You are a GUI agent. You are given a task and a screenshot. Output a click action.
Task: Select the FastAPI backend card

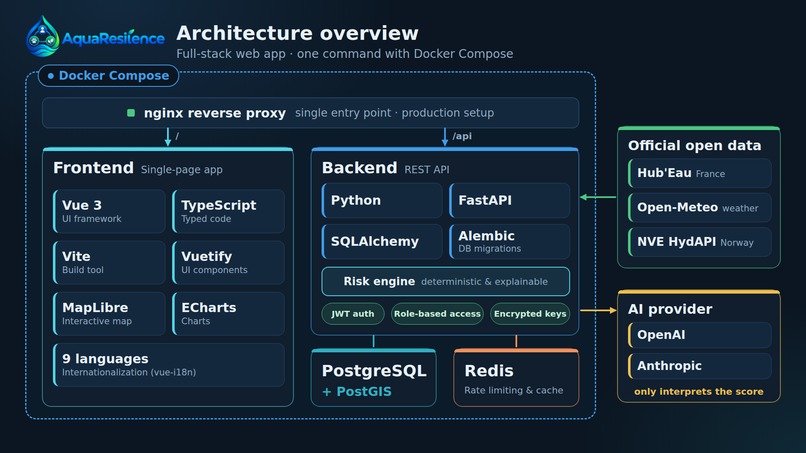click(509, 201)
